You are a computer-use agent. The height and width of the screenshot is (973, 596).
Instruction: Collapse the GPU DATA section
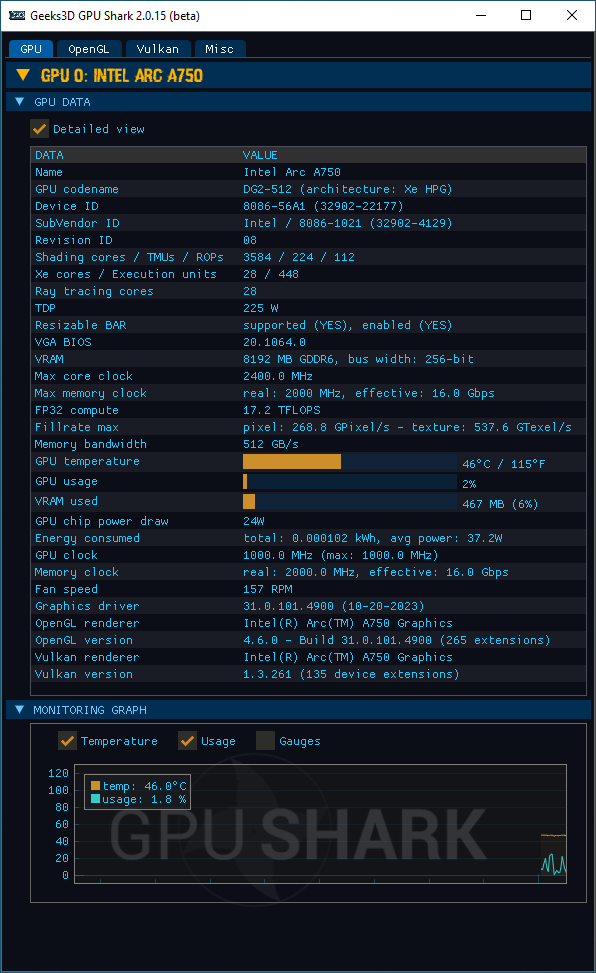coord(19,102)
